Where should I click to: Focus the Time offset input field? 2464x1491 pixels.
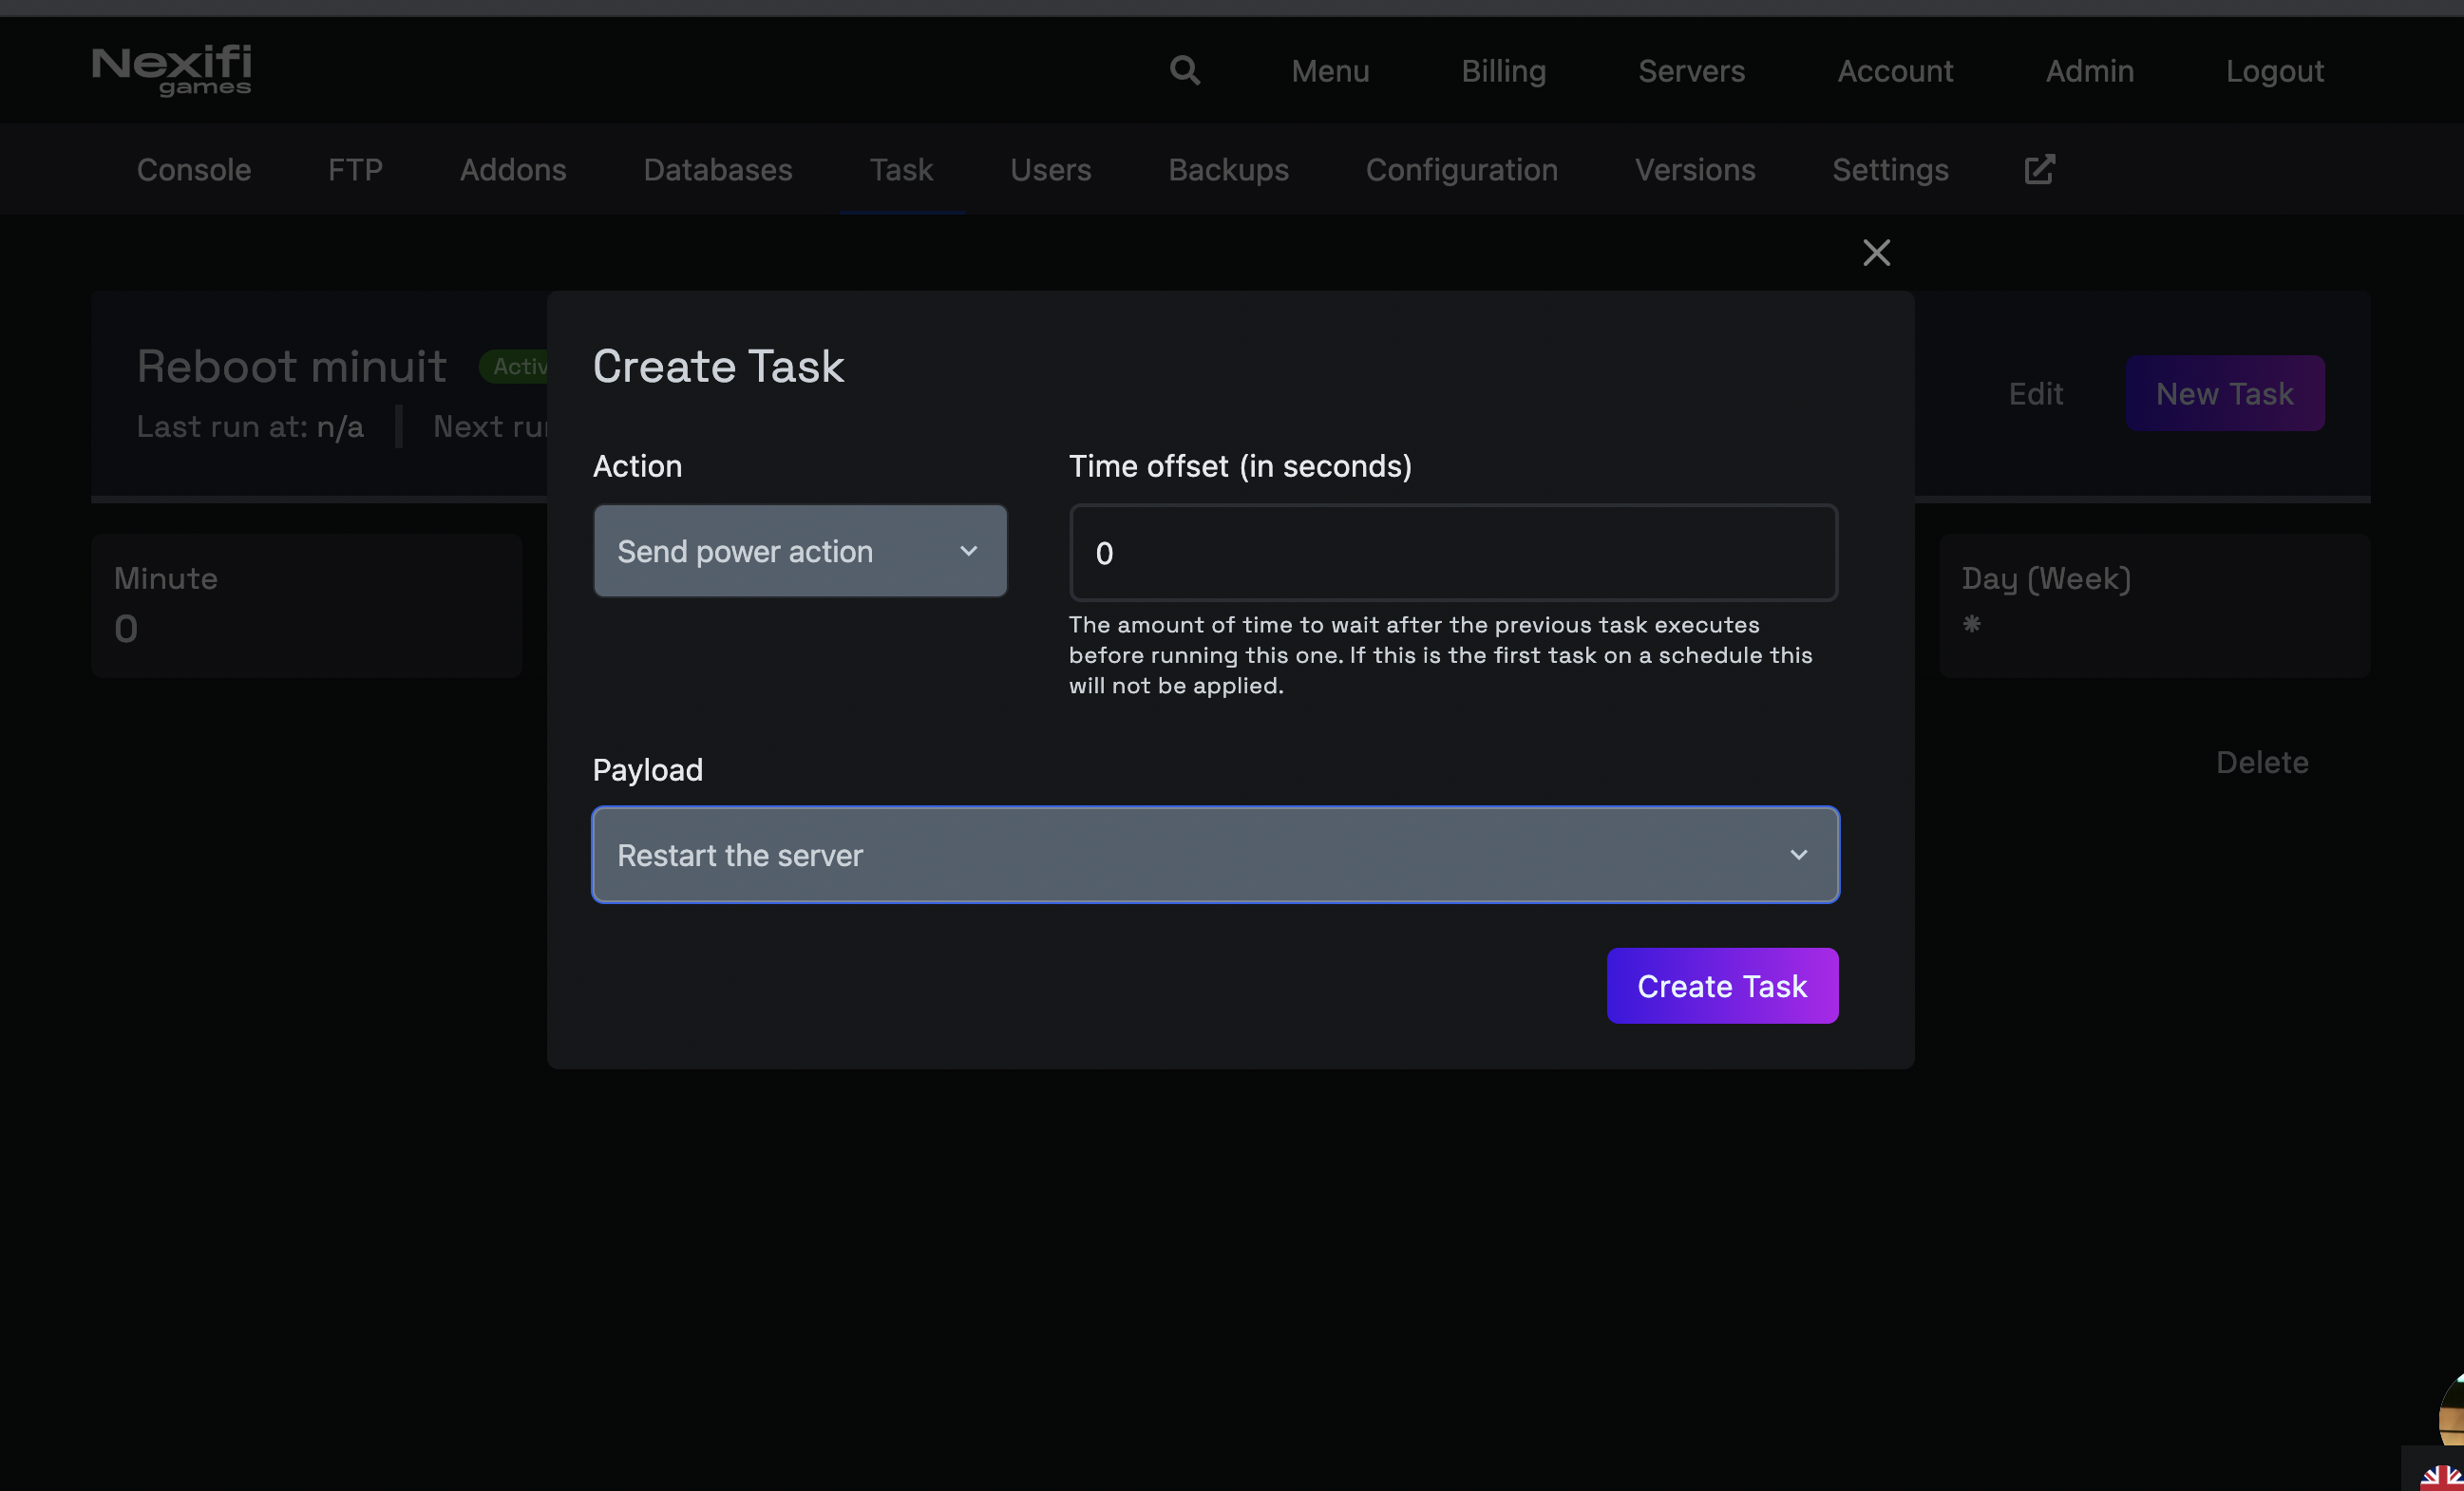(1453, 553)
